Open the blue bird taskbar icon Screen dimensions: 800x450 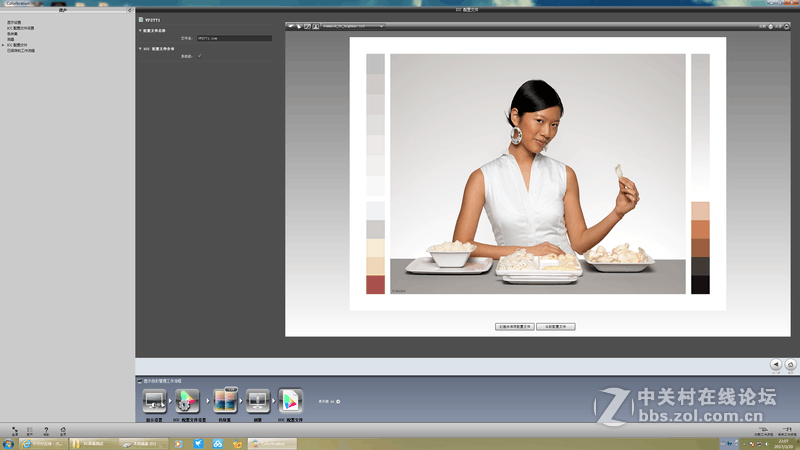pos(198,444)
